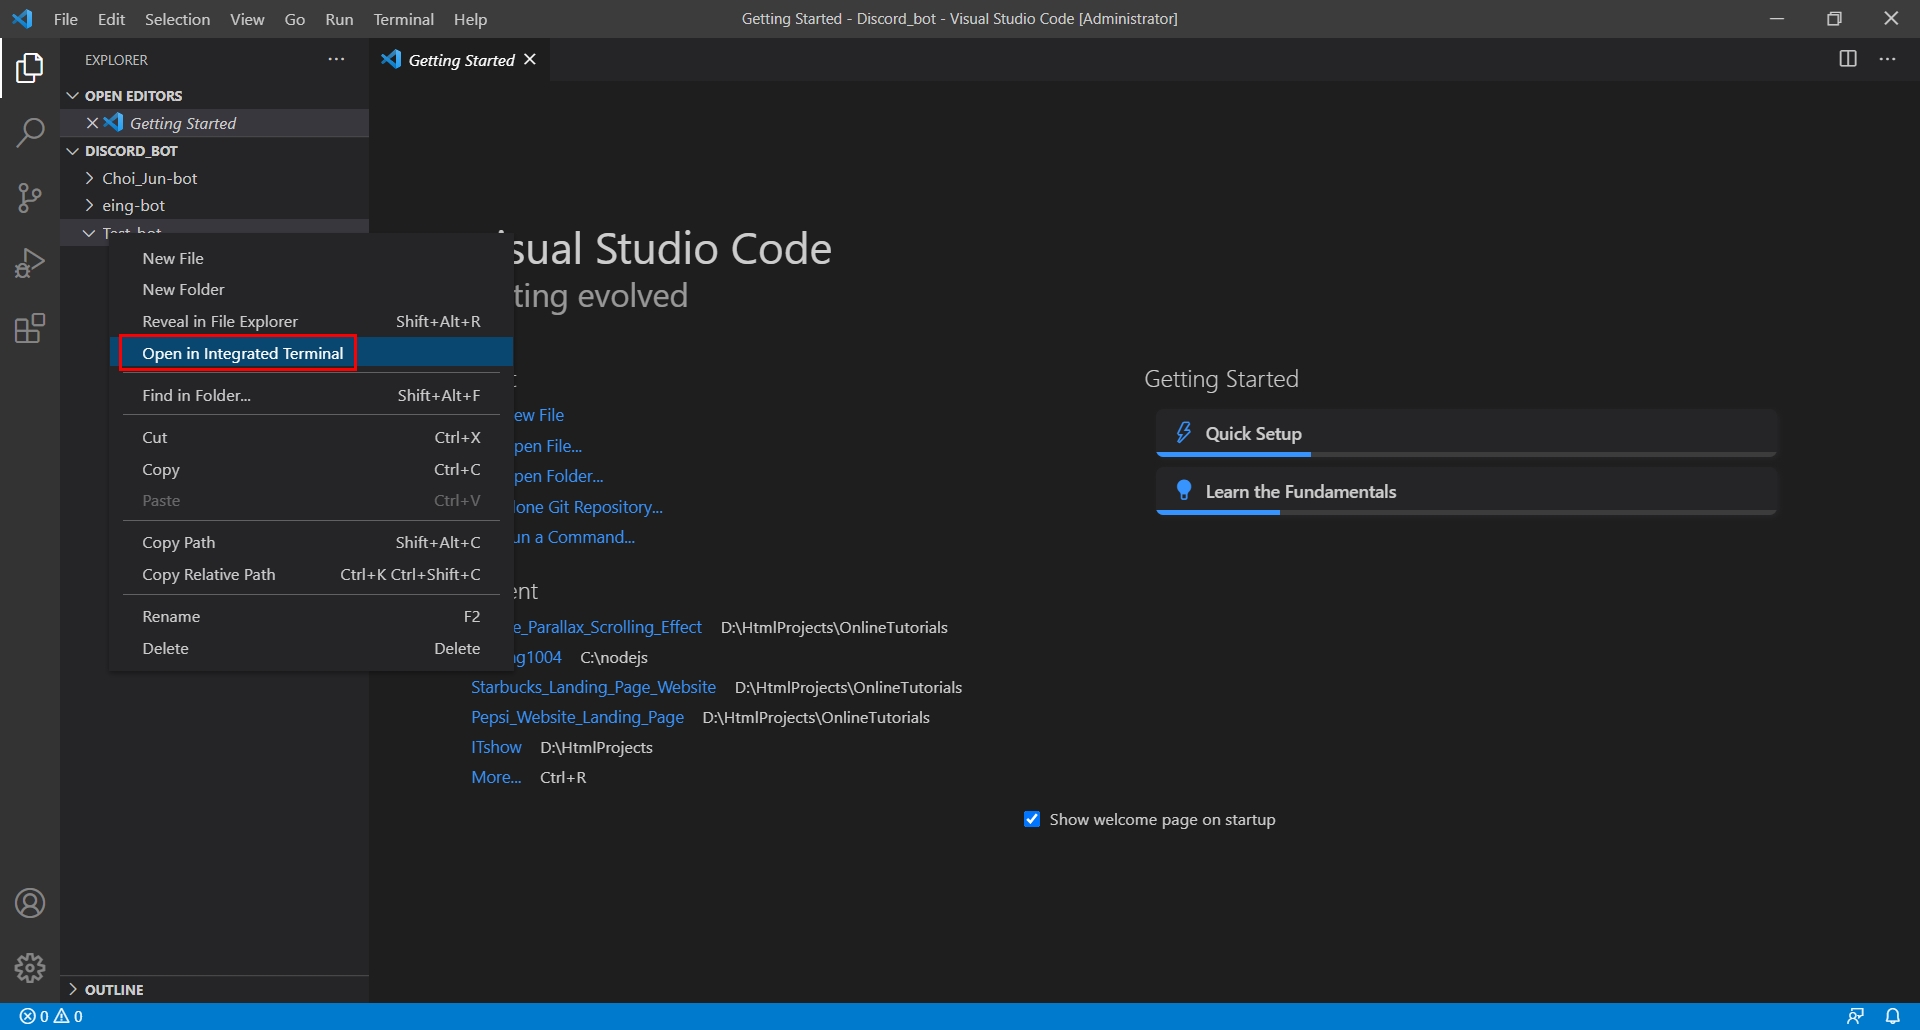Choose Delete from context menu
This screenshot has height=1030, width=1920.
click(311, 648)
